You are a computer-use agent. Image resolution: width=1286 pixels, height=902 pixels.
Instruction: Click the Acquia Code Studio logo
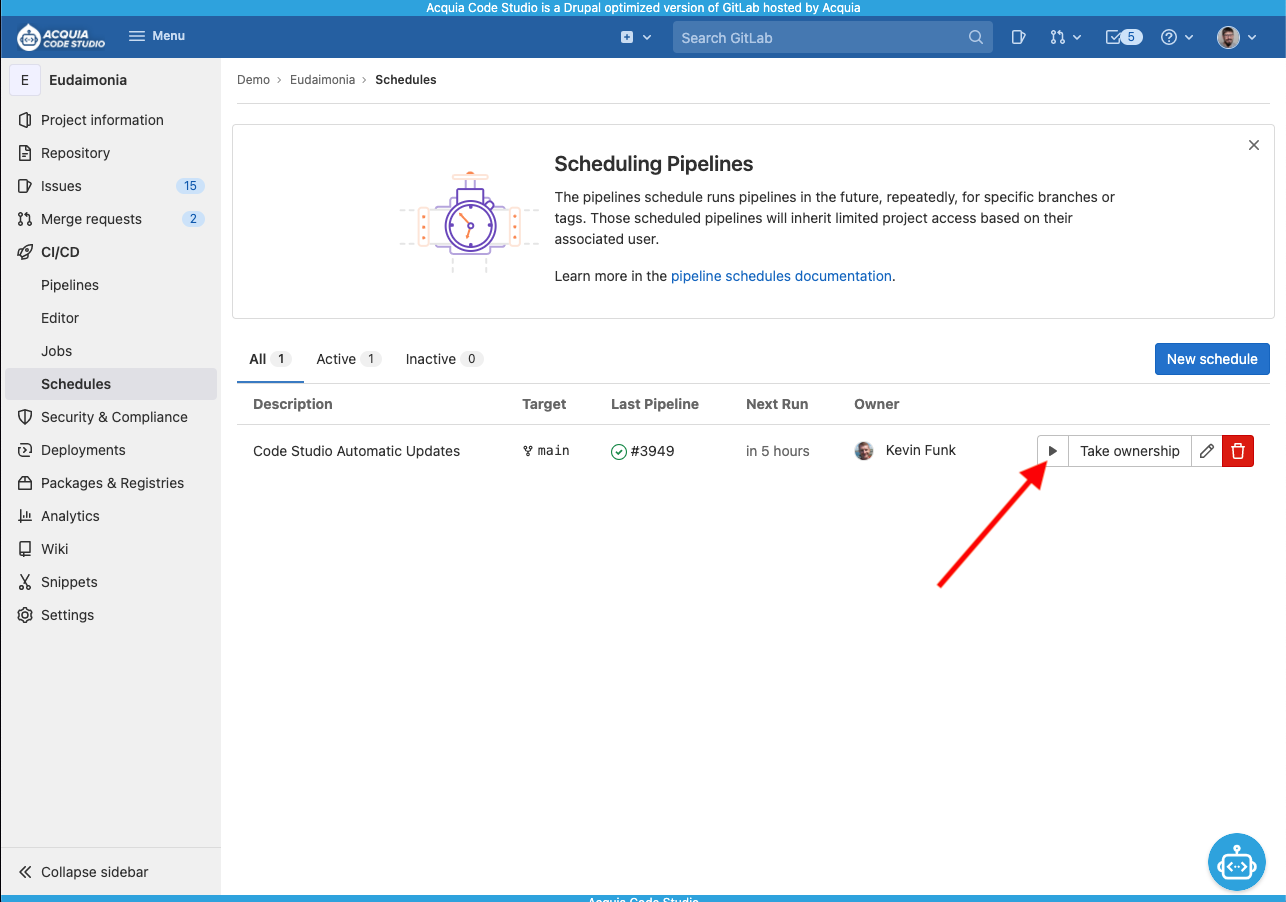pyautogui.click(x=61, y=37)
